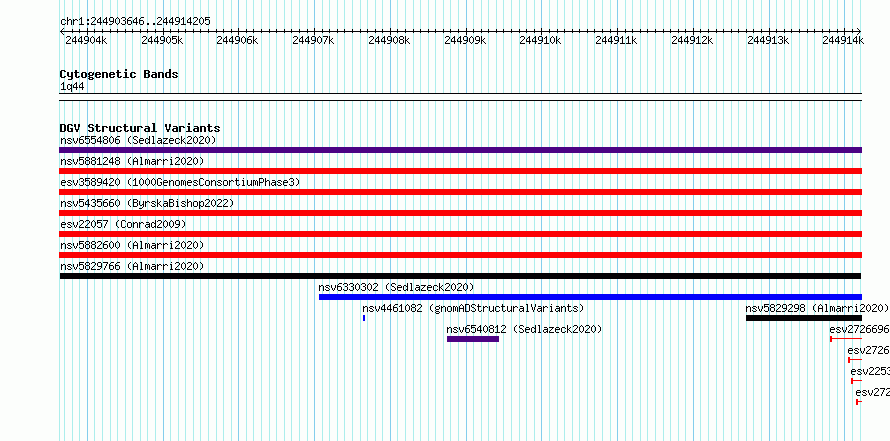Open the nsv6554806 (Sedlazeck2020) variant label
Screen dimensions: 890x441
138,140
